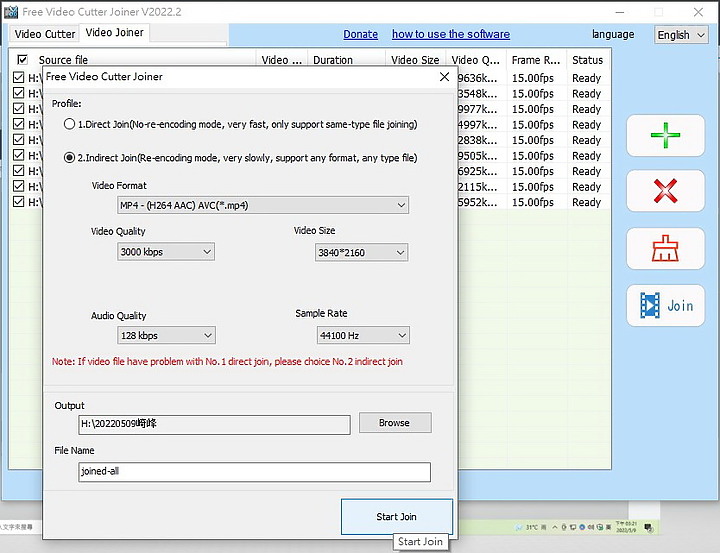Uncheck the row with 6925k video quality

(x=18, y=170)
